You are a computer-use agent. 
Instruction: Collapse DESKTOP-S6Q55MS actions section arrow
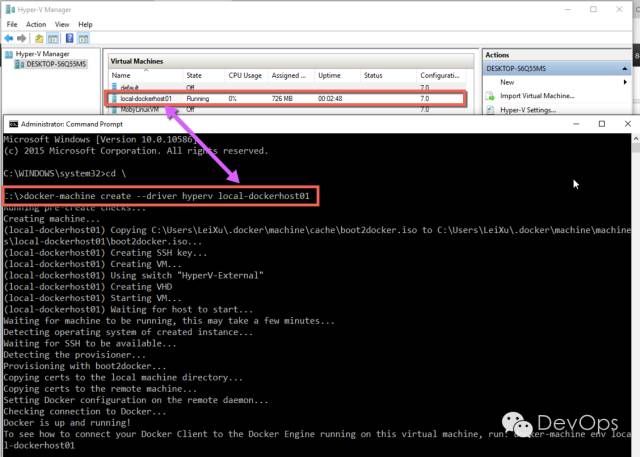point(624,69)
